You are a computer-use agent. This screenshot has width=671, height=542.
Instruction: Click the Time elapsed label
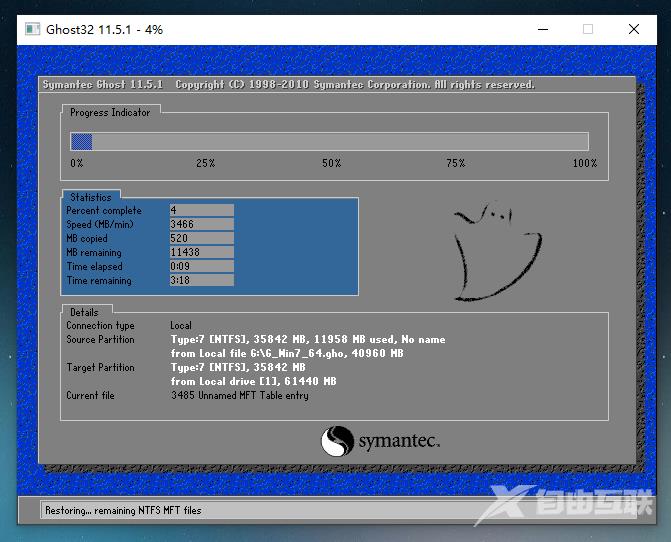coord(95,267)
